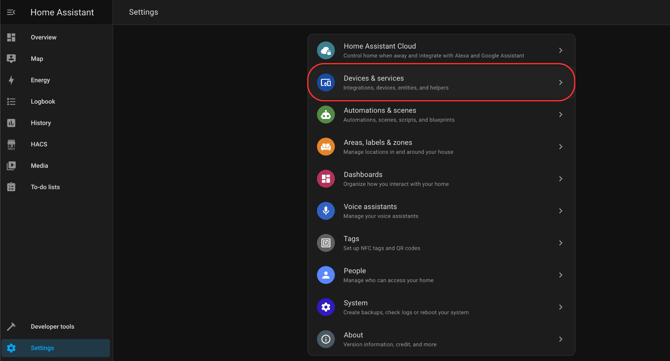Expand Devices & services via its chevron
The image size is (670, 361).
[x=560, y=82]
